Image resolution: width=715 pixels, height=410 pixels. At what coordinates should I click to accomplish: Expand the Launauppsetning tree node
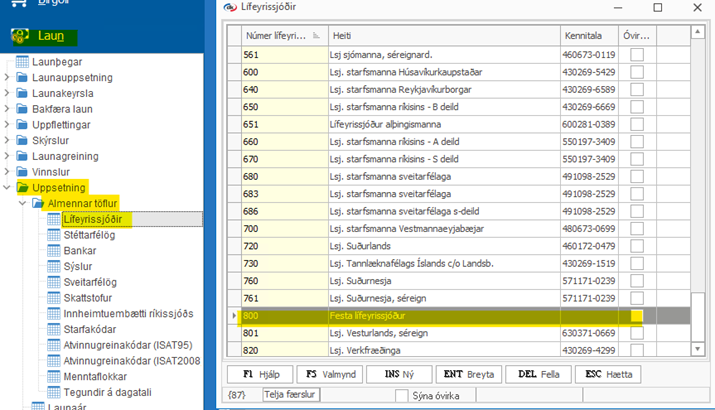tap(8, 78)
